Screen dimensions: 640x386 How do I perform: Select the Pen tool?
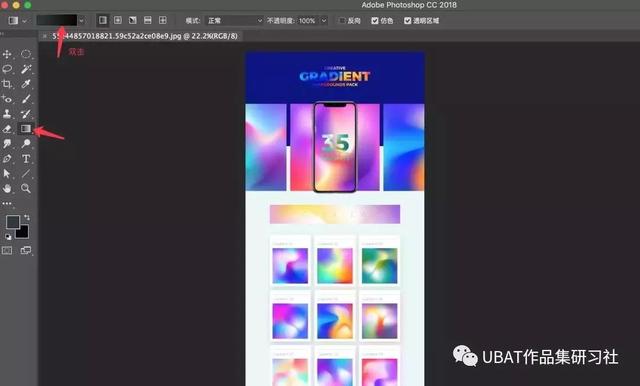[7, 159]
